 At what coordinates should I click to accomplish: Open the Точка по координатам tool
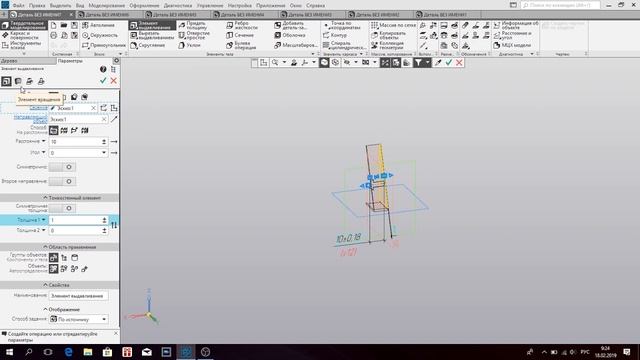click(342, 25)
